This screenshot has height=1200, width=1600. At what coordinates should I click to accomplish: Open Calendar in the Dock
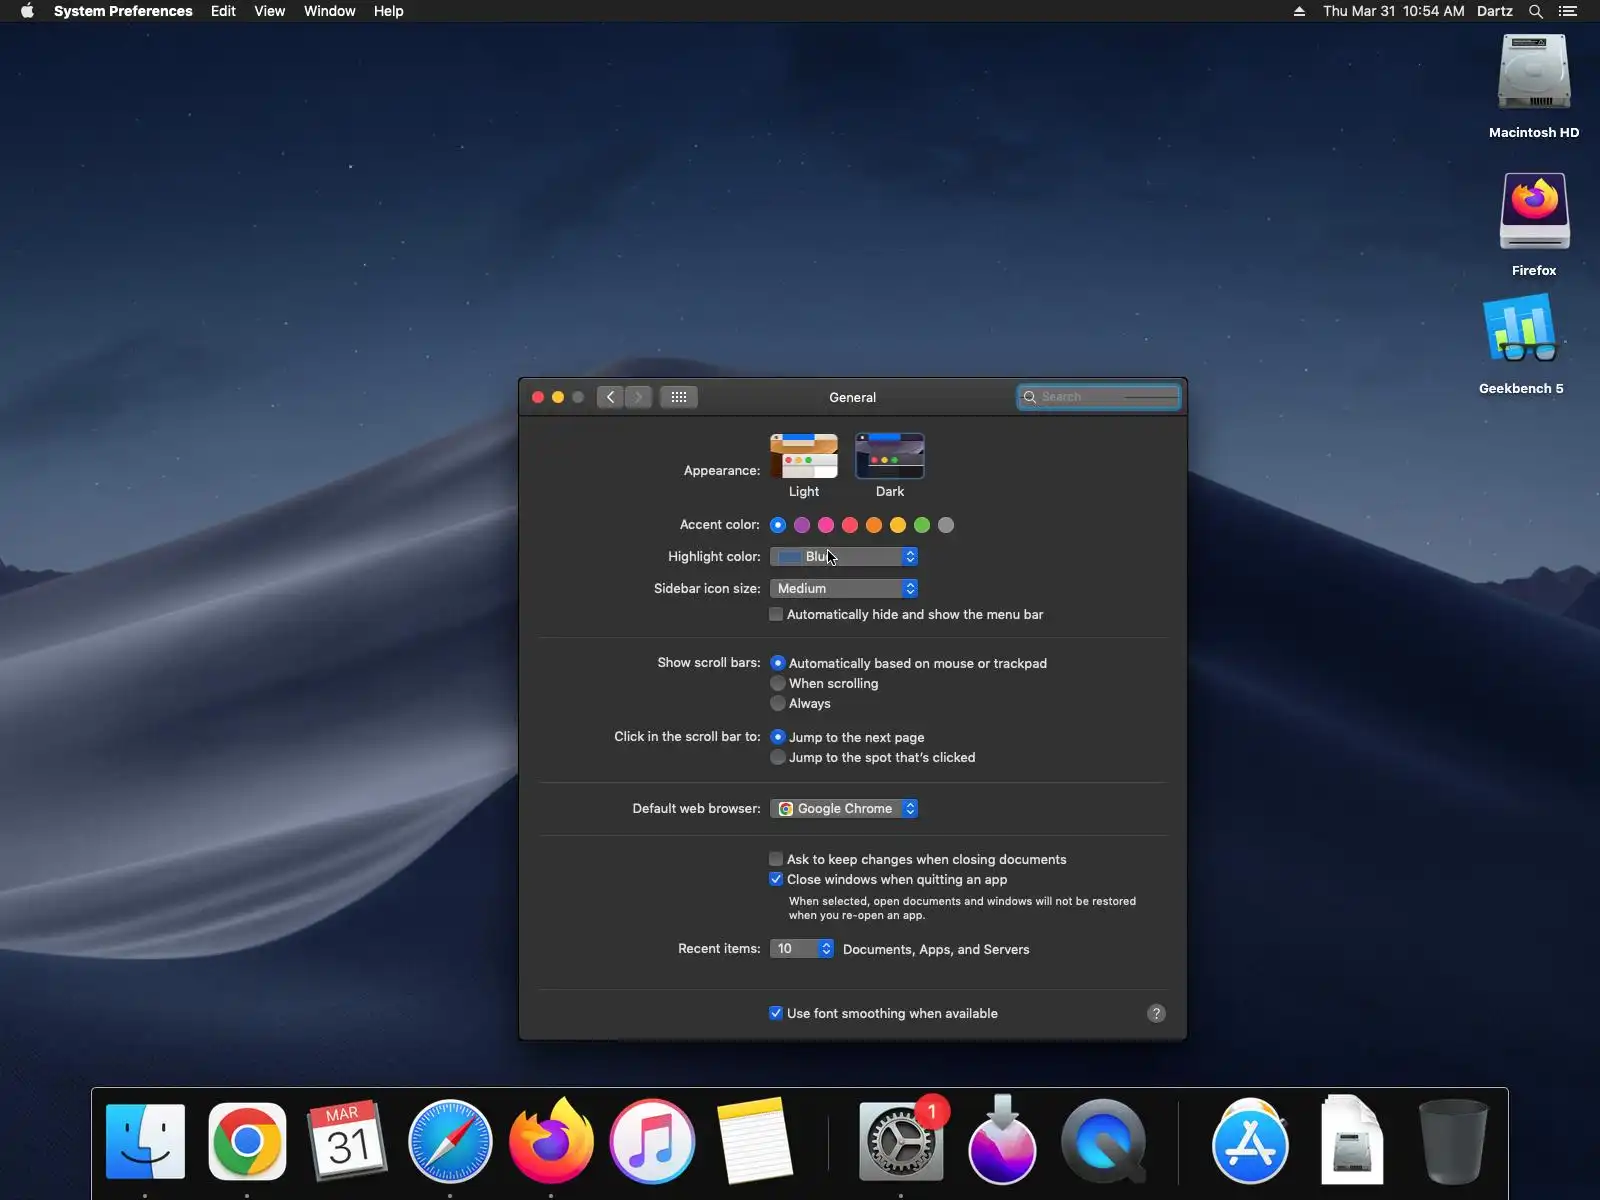tap(347, 1141)
